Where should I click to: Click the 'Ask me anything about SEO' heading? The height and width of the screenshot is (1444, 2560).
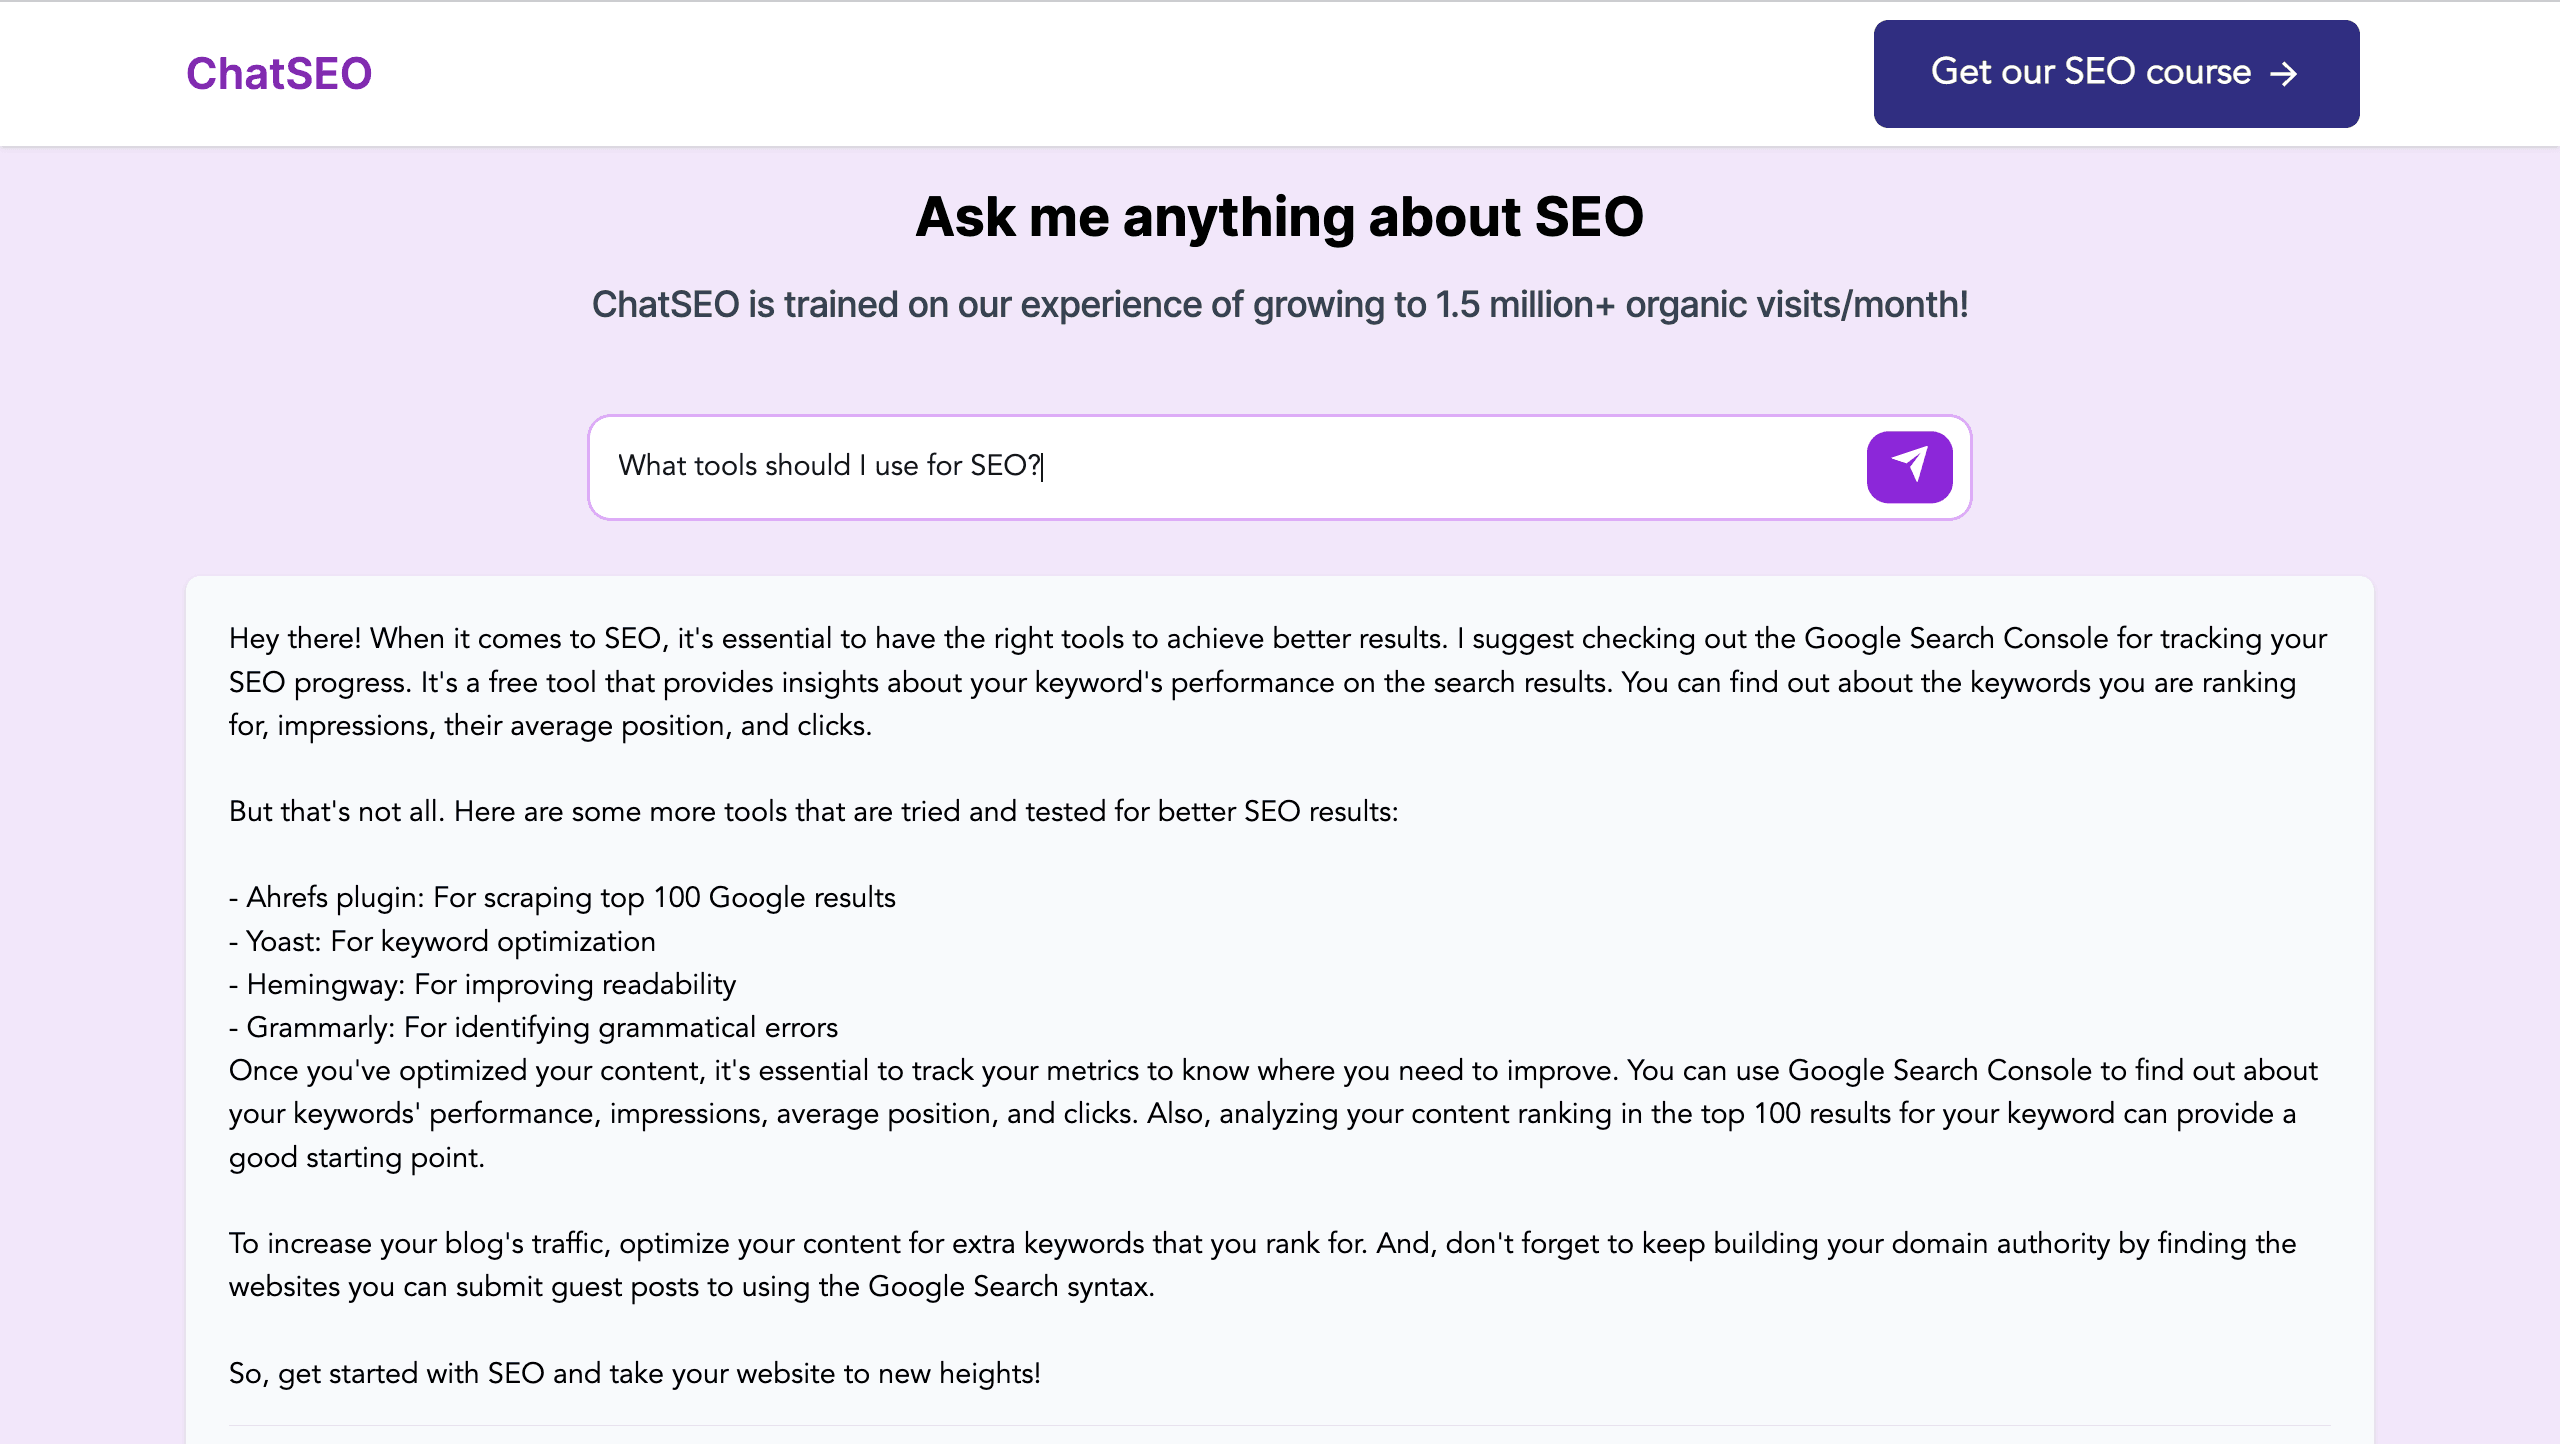[x=1279, y=217]
